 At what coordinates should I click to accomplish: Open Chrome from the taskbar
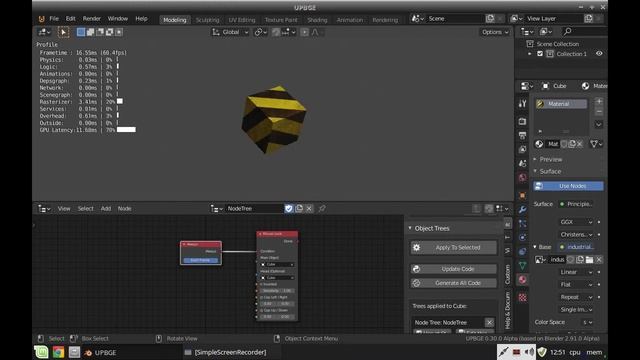pos(58,352)
